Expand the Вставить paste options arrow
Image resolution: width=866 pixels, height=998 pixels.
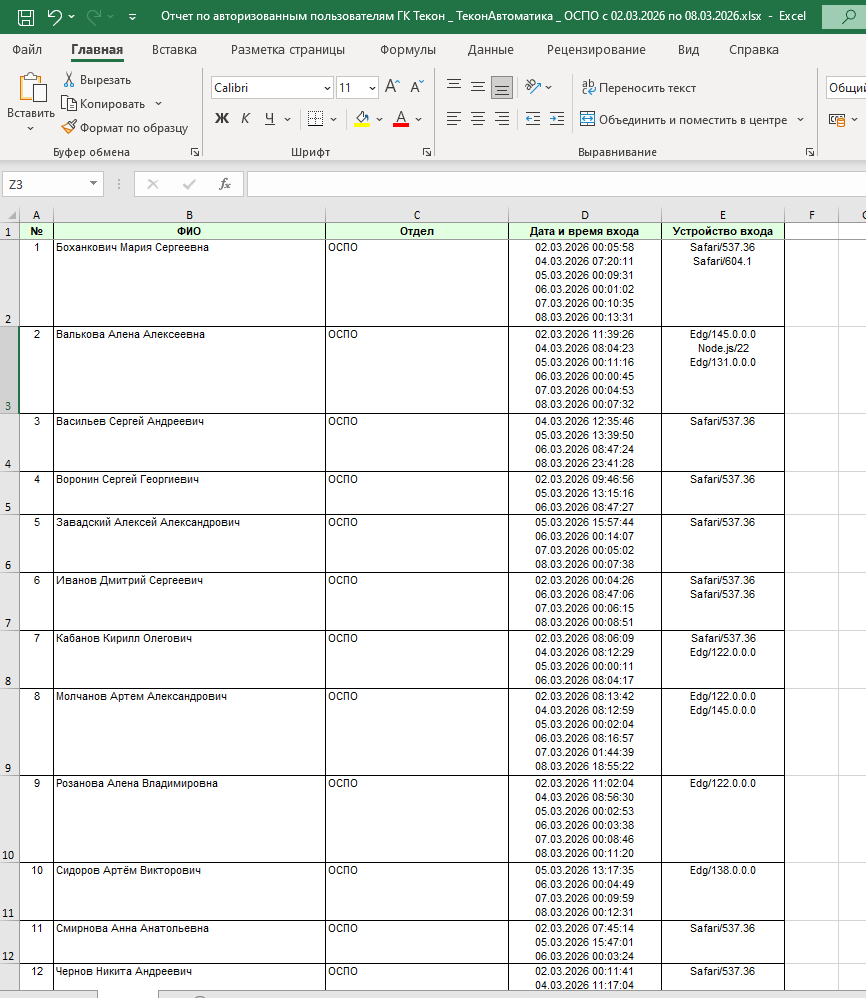(31, 129)
